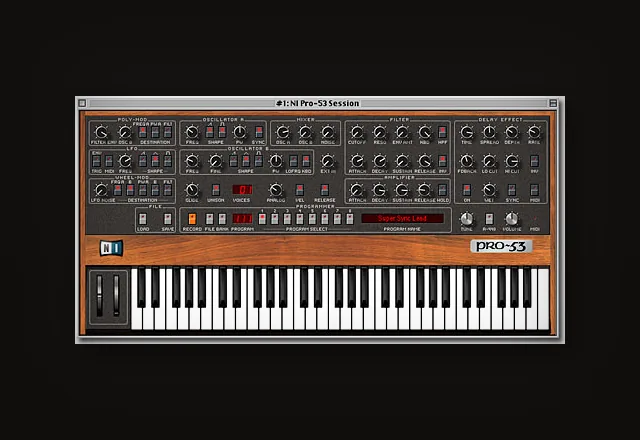
Task: Toggle Wheel-Mod FILT destination switch
Action: pyautogui.click(x=168, y=190)
